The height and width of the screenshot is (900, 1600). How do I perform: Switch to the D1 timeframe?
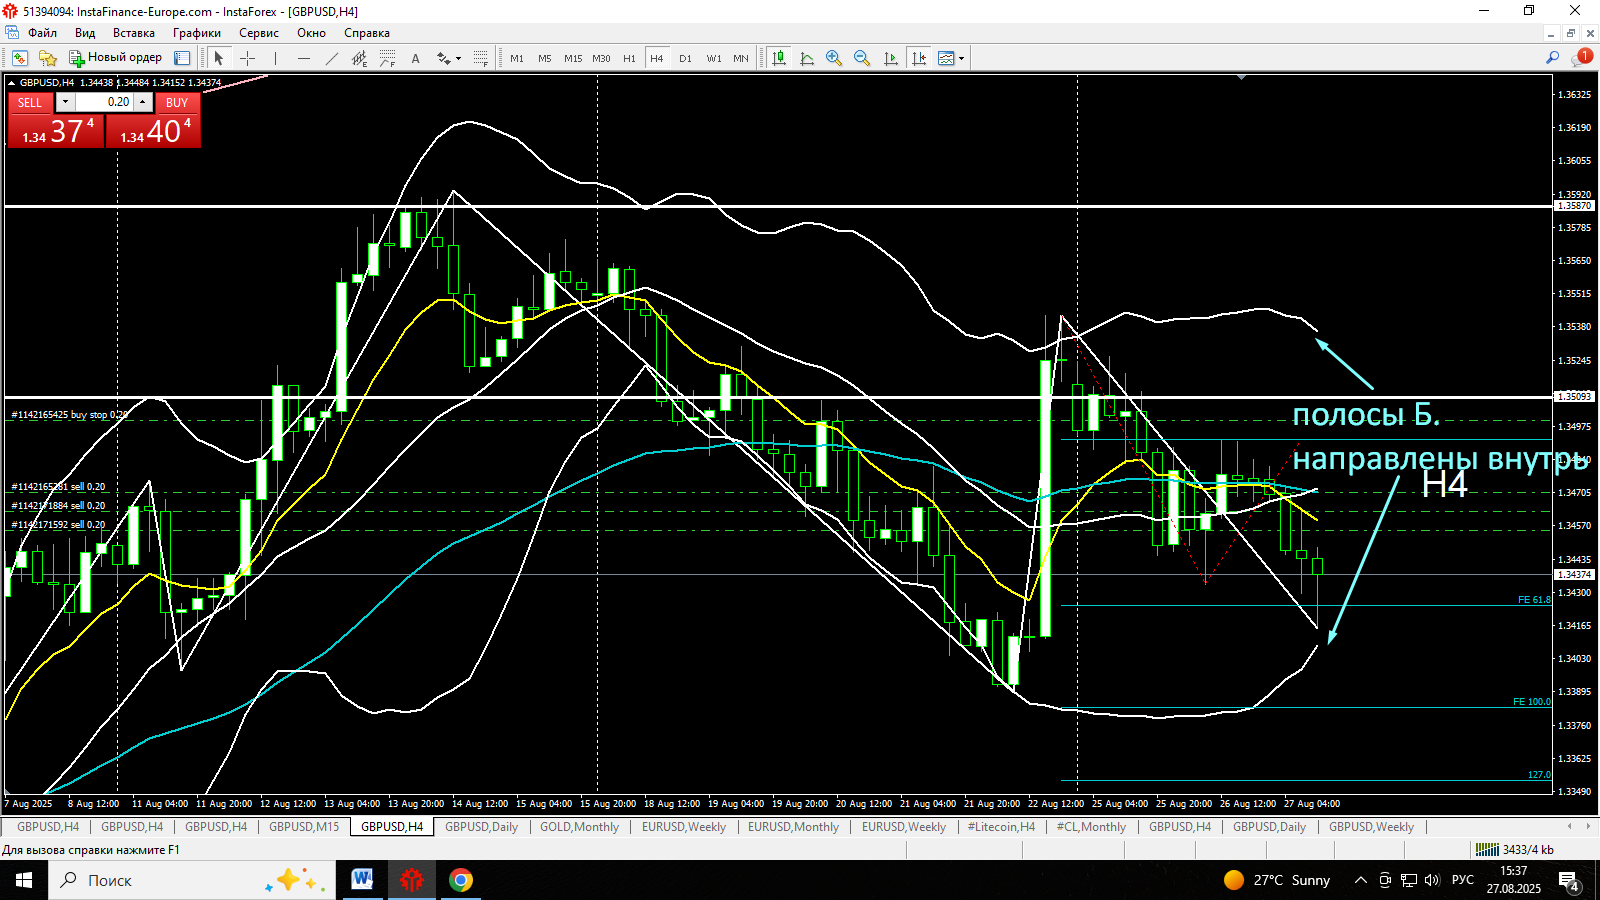click(x=685, y=58)
